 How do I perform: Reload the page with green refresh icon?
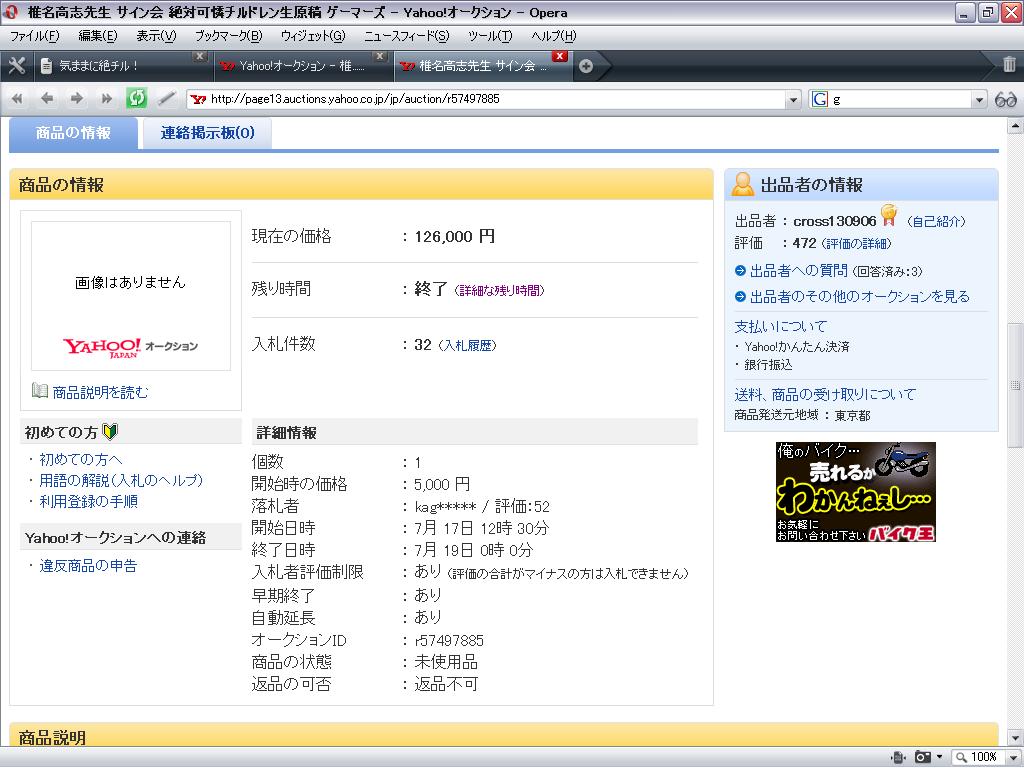click(136, 99)
